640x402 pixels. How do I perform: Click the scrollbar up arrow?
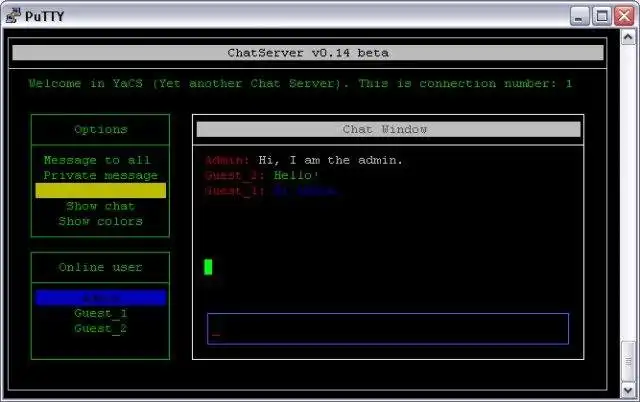point(628,38)
